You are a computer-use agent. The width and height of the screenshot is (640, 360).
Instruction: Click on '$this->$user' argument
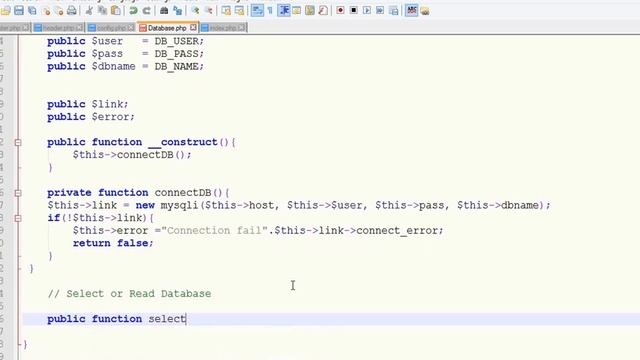point(325,205)
